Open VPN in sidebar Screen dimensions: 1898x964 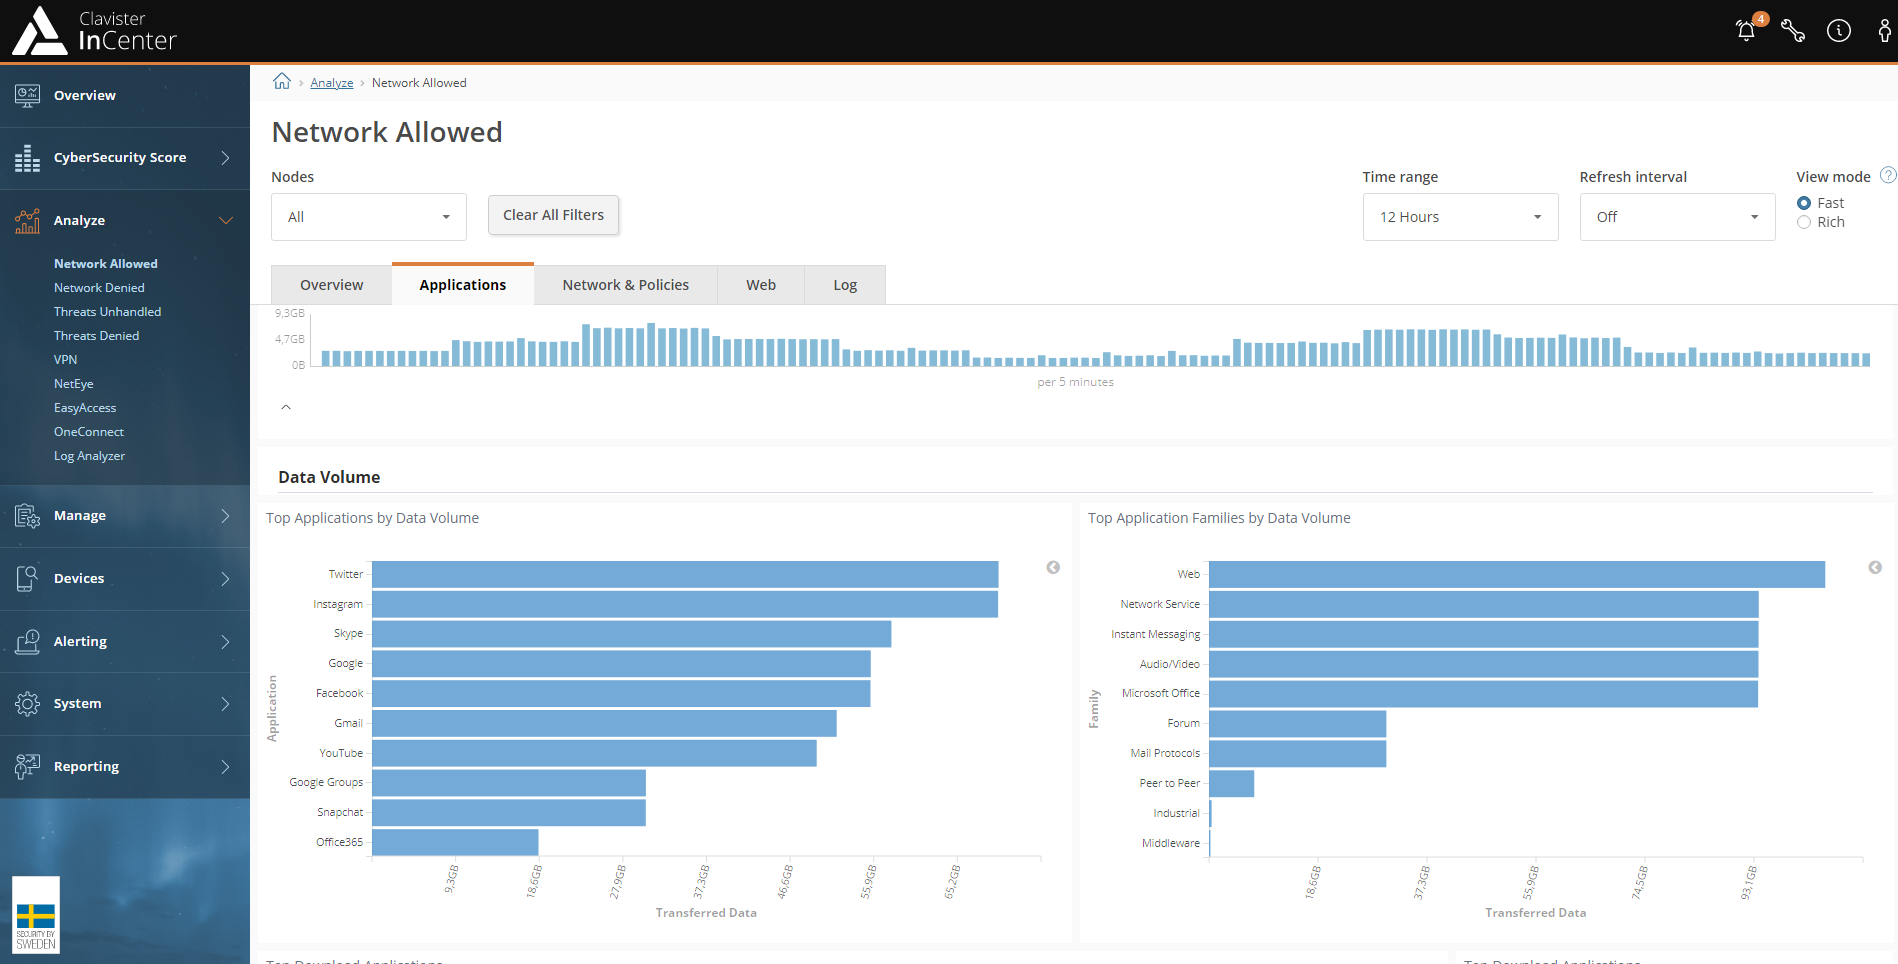pos(65,360)
